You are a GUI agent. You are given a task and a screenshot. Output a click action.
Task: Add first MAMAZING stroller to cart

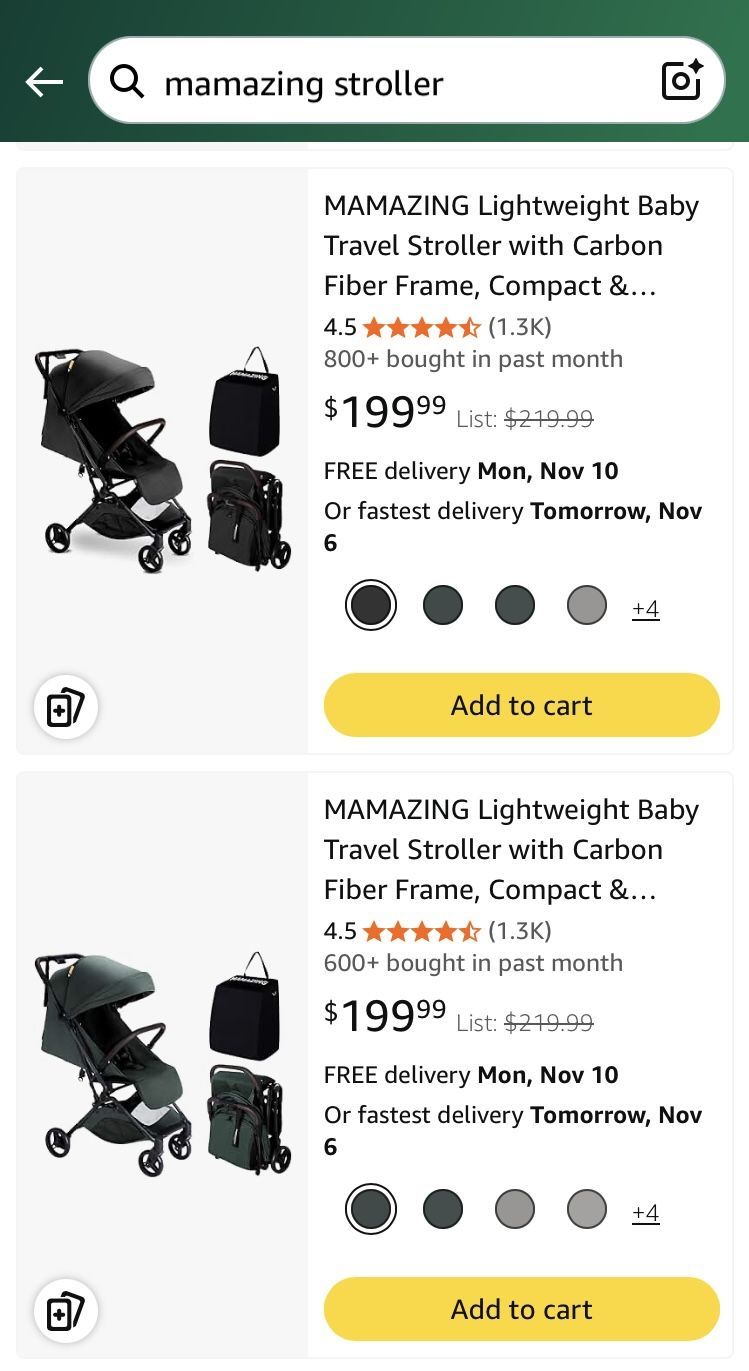(x=521, y=705)
